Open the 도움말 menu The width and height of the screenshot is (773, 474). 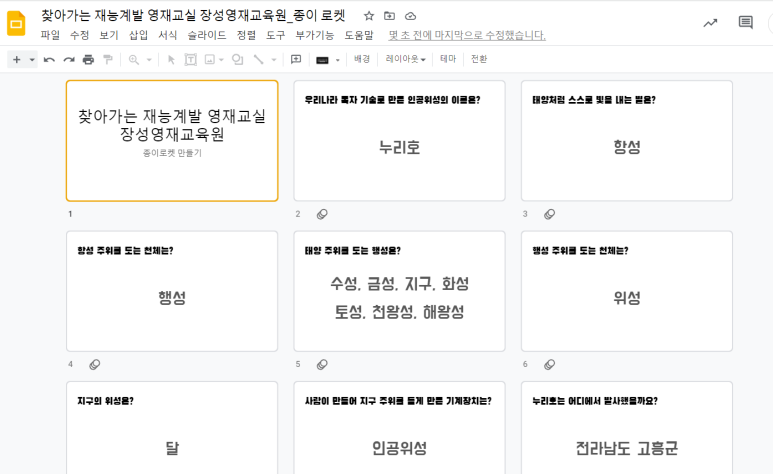click(359, 35)
